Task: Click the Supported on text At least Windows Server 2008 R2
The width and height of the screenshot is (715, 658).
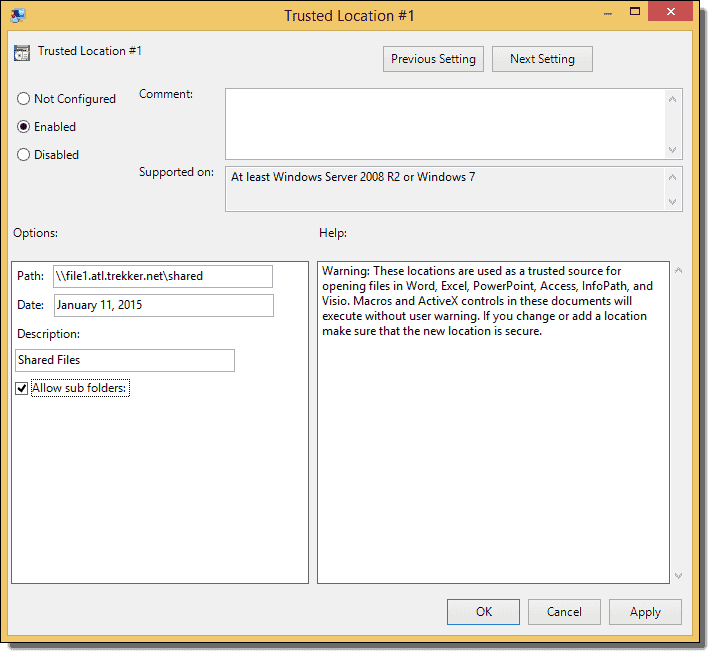Action: (316, 177)
